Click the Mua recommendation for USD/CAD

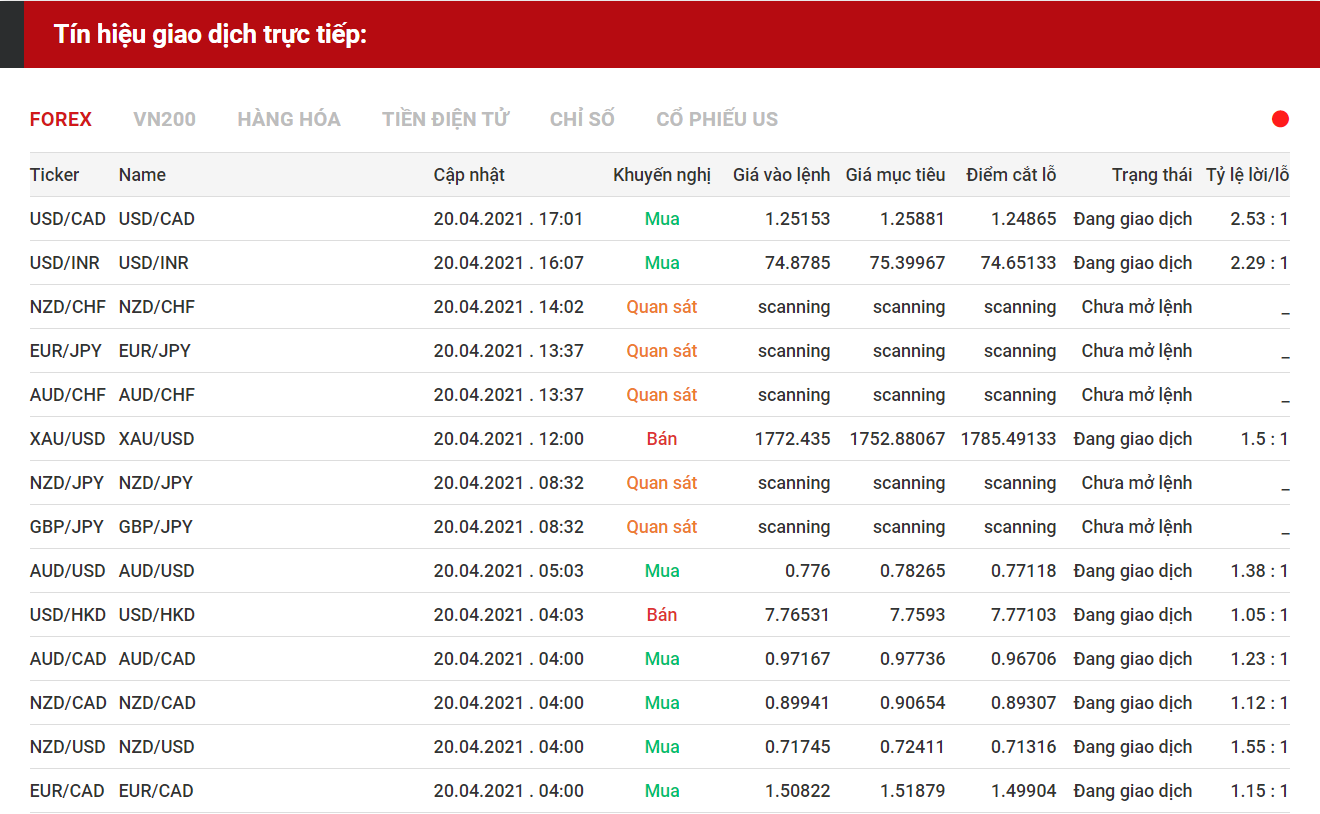662,219
